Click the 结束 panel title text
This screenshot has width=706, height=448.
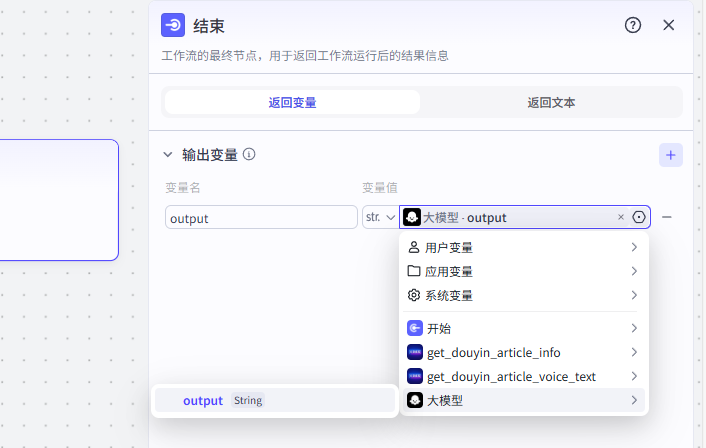209,26
